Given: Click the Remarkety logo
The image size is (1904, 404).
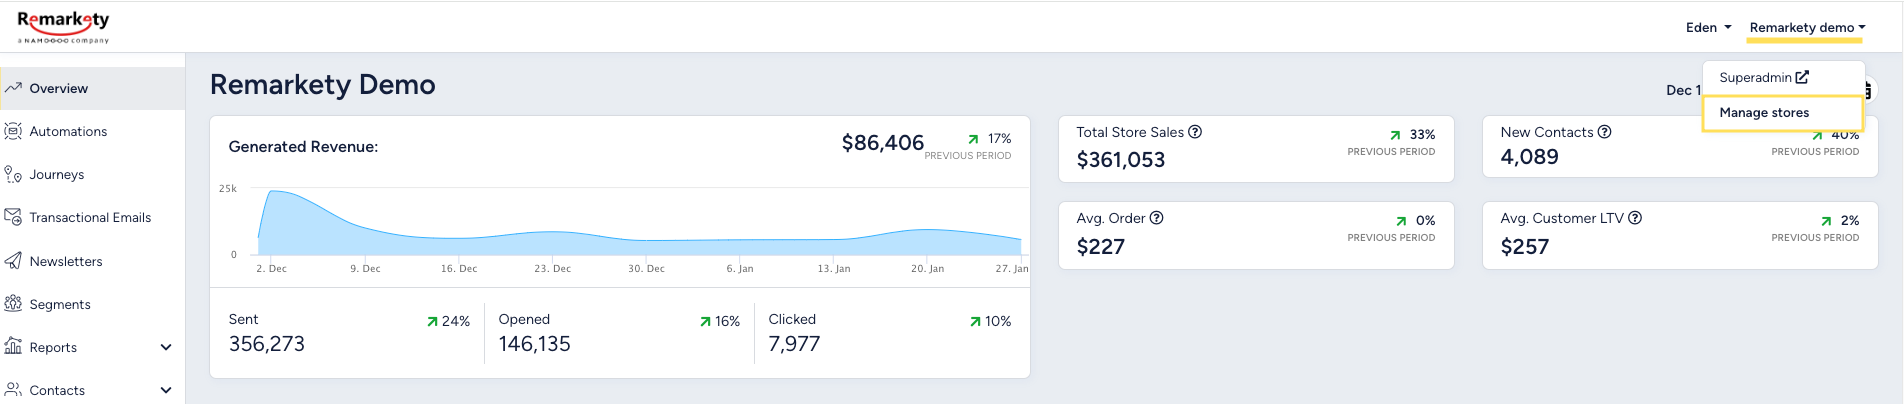Looking at the screenshot, I should click(64, 27).
